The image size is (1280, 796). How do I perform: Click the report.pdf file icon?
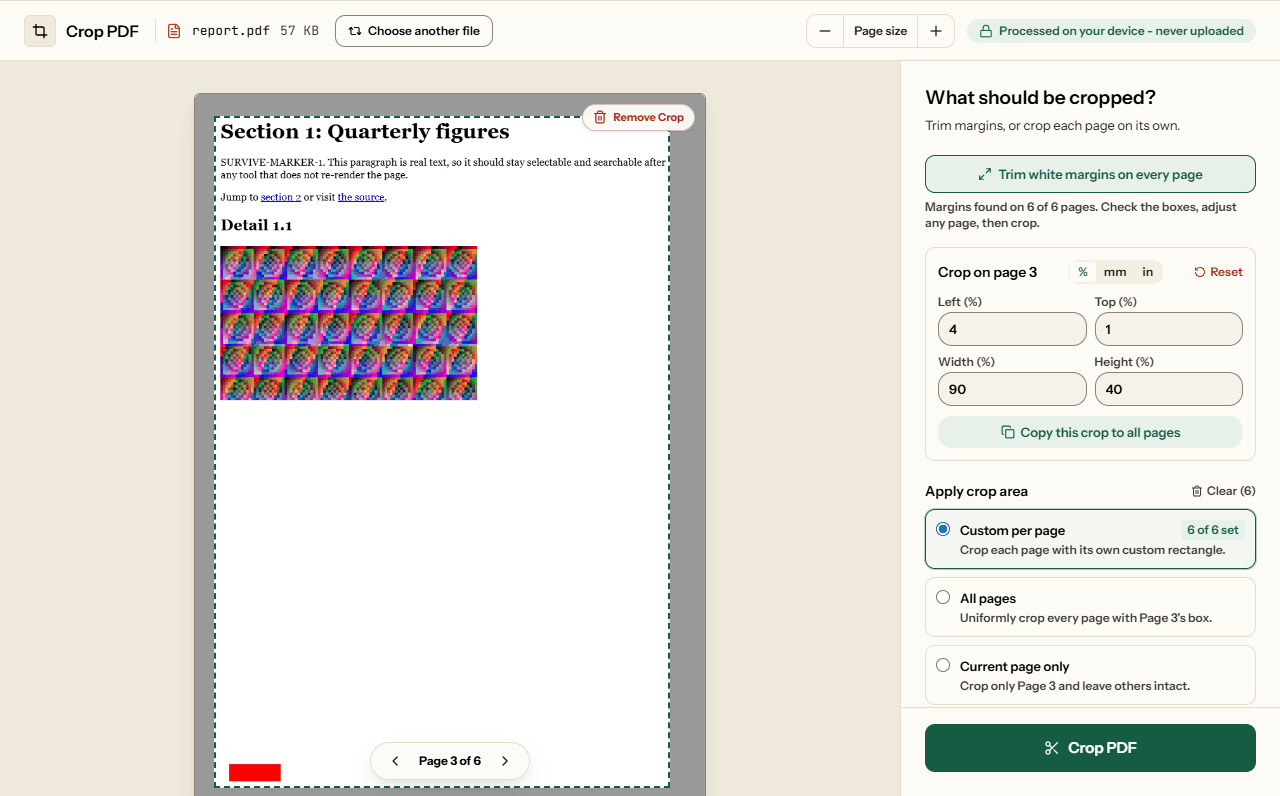pos(174,31)
